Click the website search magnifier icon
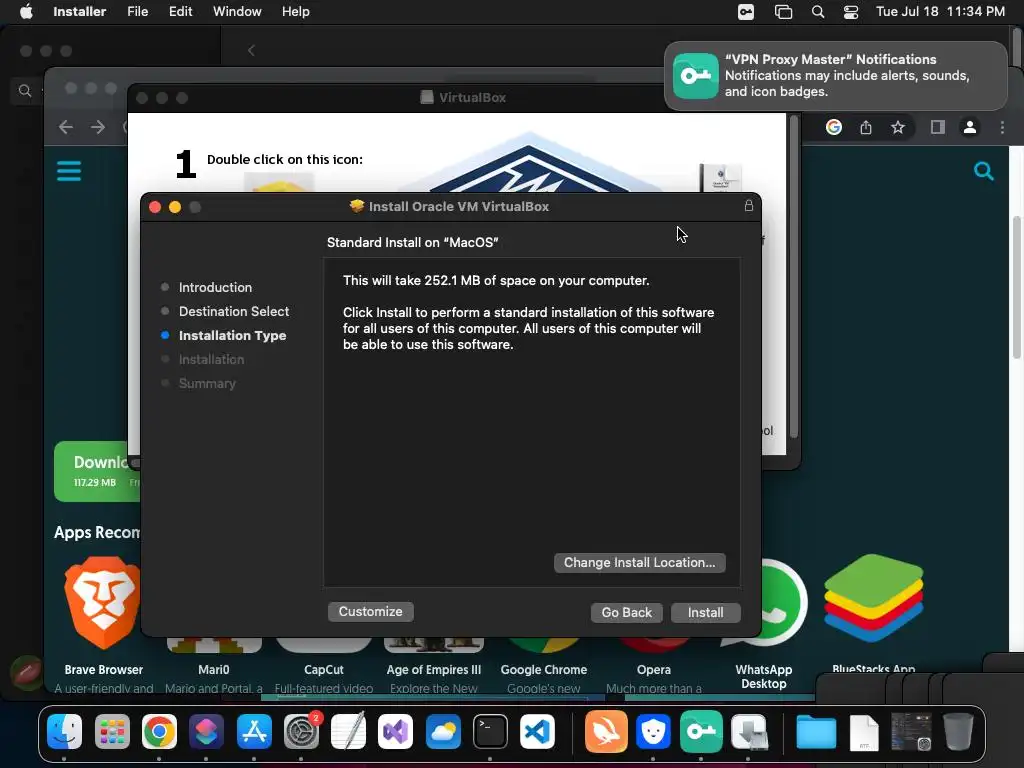 coord(984,171)
